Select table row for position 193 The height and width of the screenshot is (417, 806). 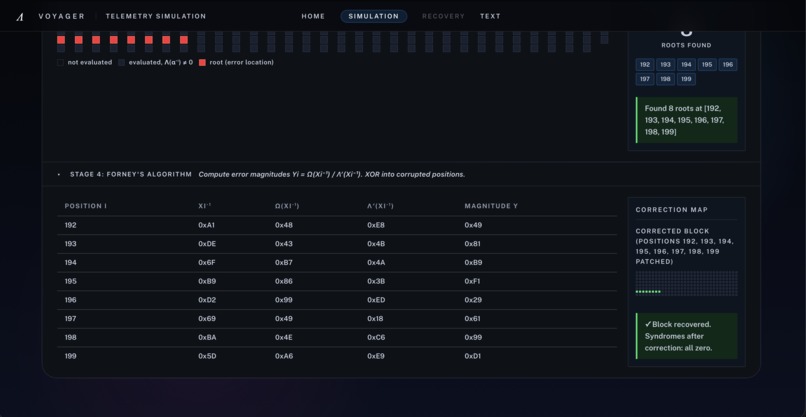pos(337,244)
